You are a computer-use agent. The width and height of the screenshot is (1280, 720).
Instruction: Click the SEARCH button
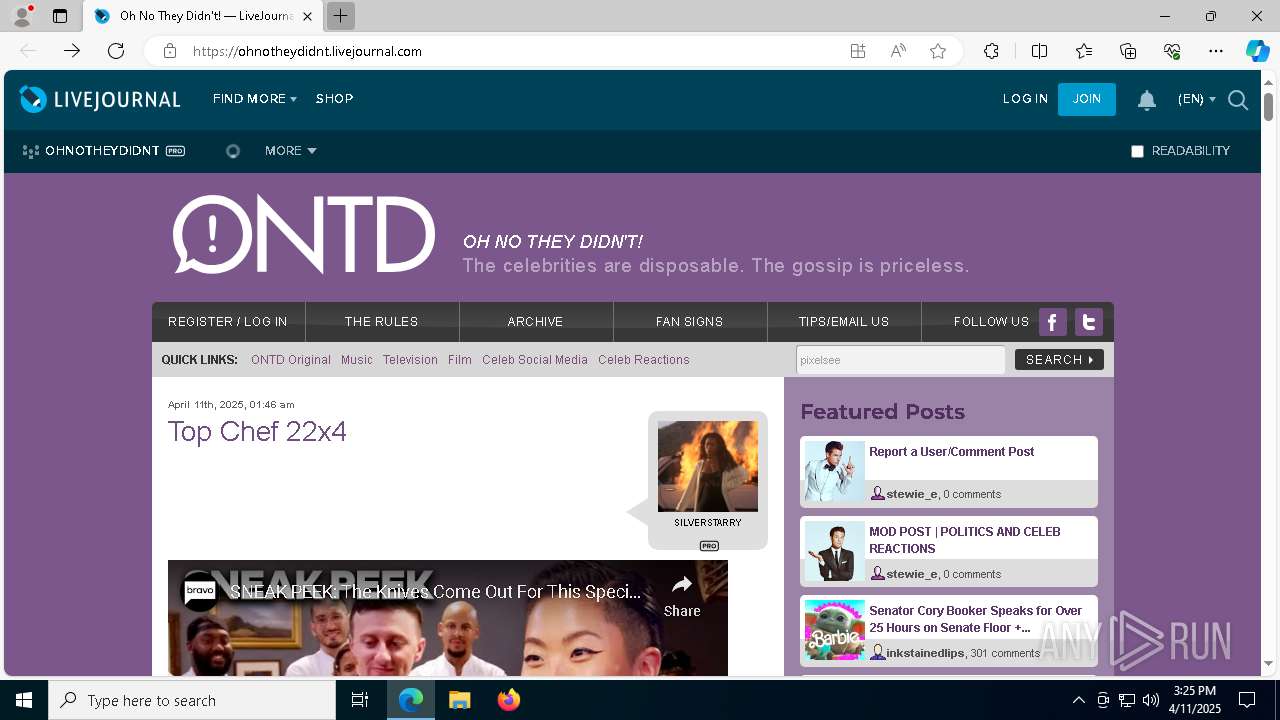[1059, 360]
